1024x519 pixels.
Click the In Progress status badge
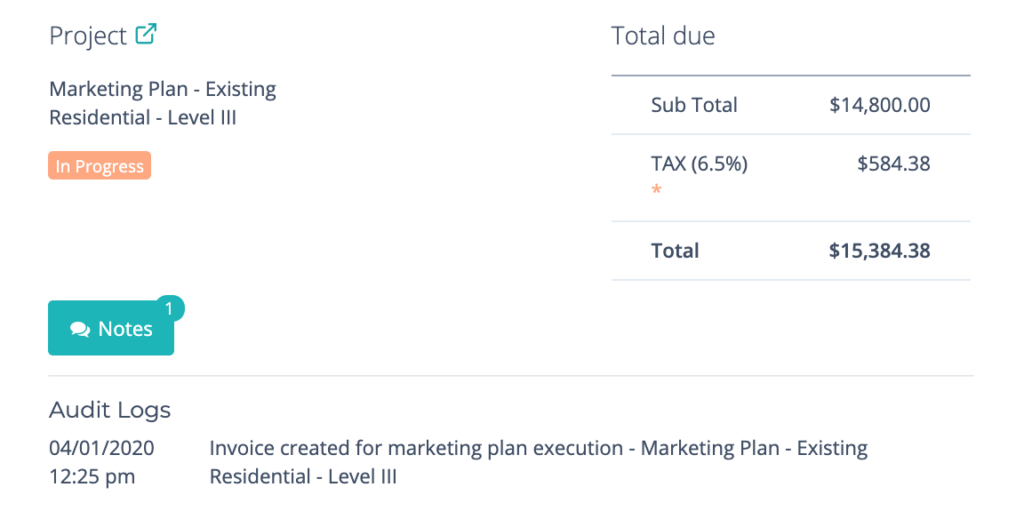click(99, 166)
